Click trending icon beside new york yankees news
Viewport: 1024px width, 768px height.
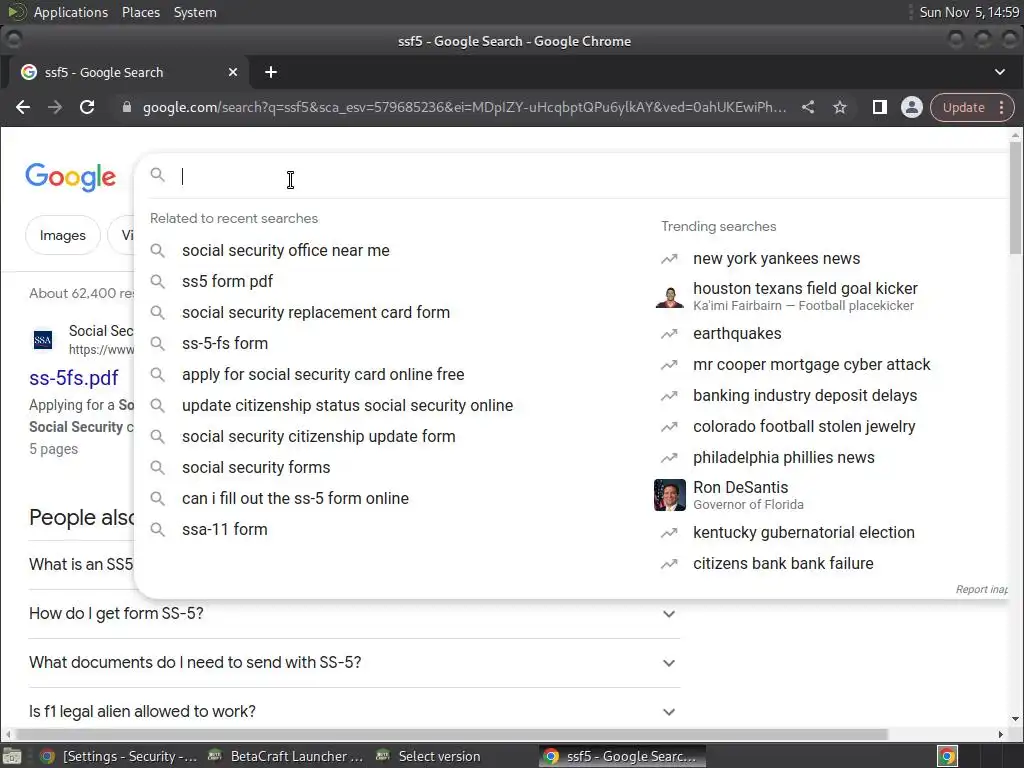669,259
